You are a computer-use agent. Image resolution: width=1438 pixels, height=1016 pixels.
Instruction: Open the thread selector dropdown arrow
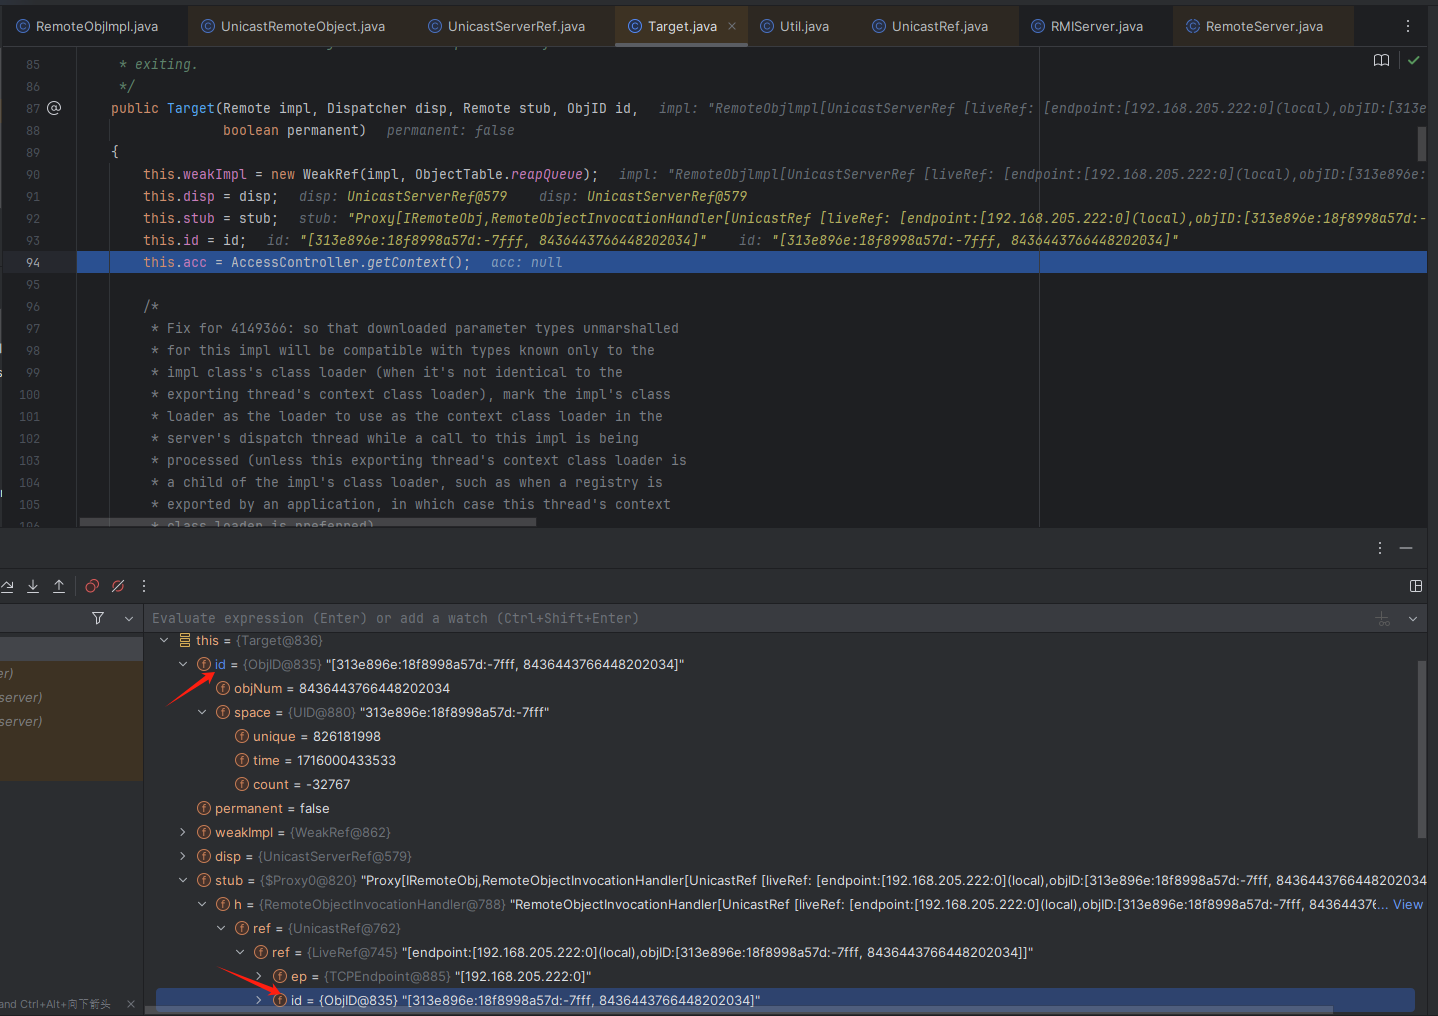point(129,618)
